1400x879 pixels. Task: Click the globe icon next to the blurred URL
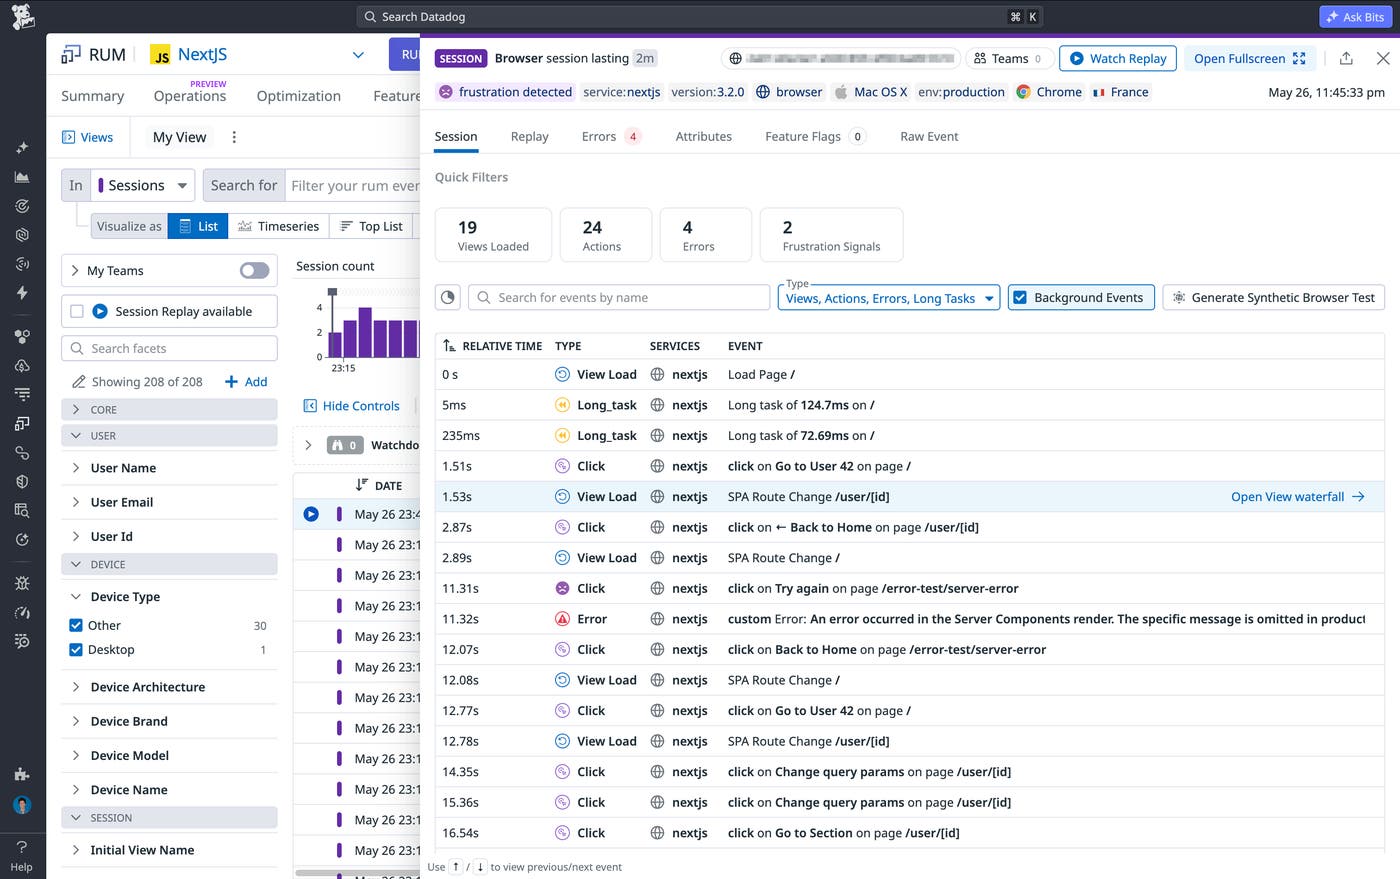pos(736,58)
